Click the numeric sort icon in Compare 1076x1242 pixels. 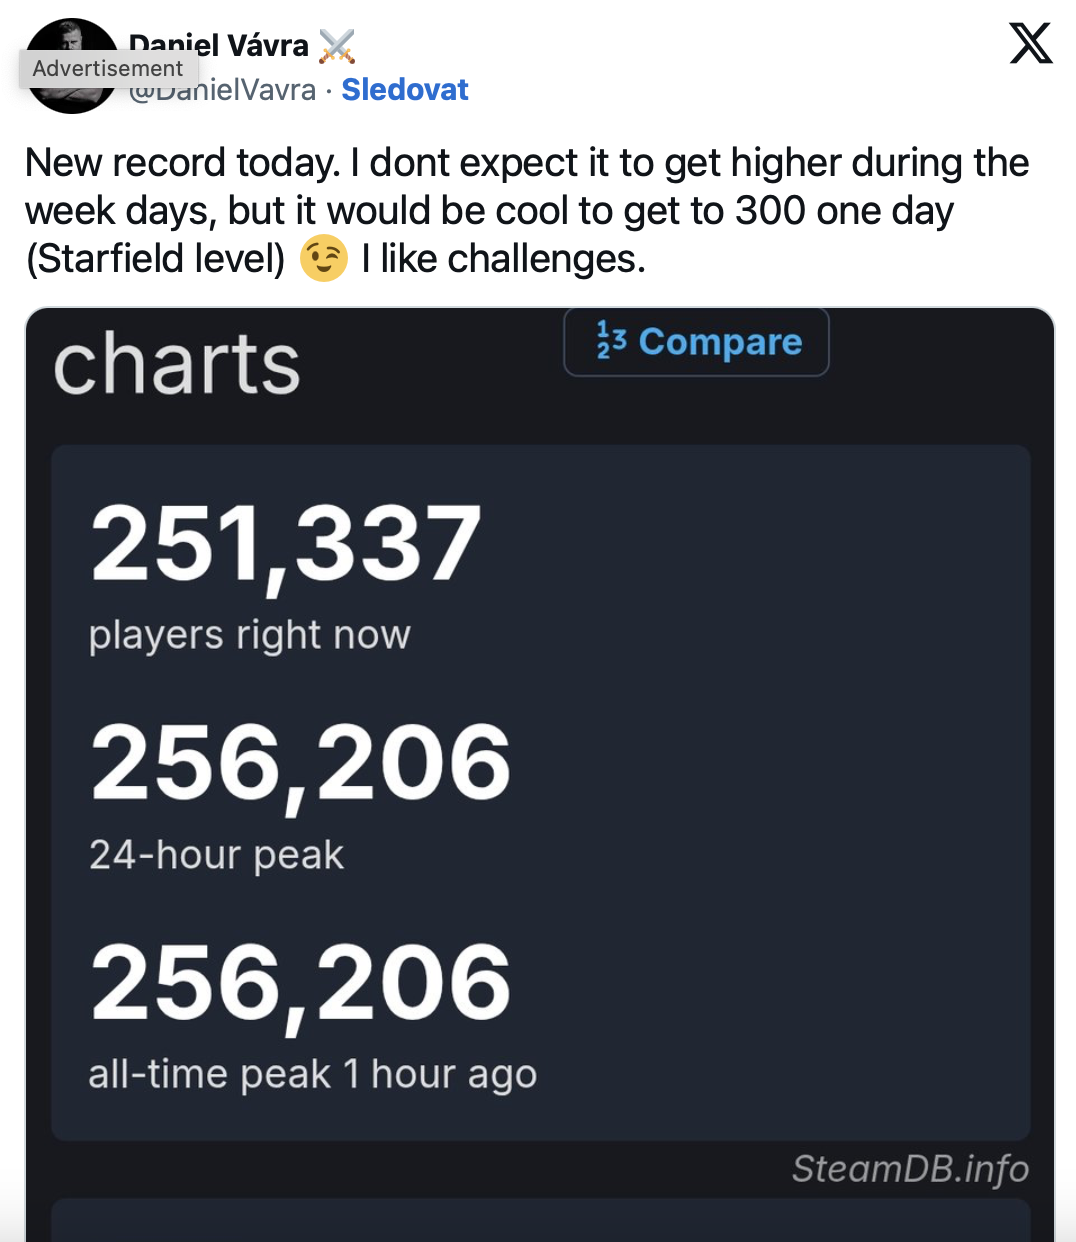tap(611, 340)
